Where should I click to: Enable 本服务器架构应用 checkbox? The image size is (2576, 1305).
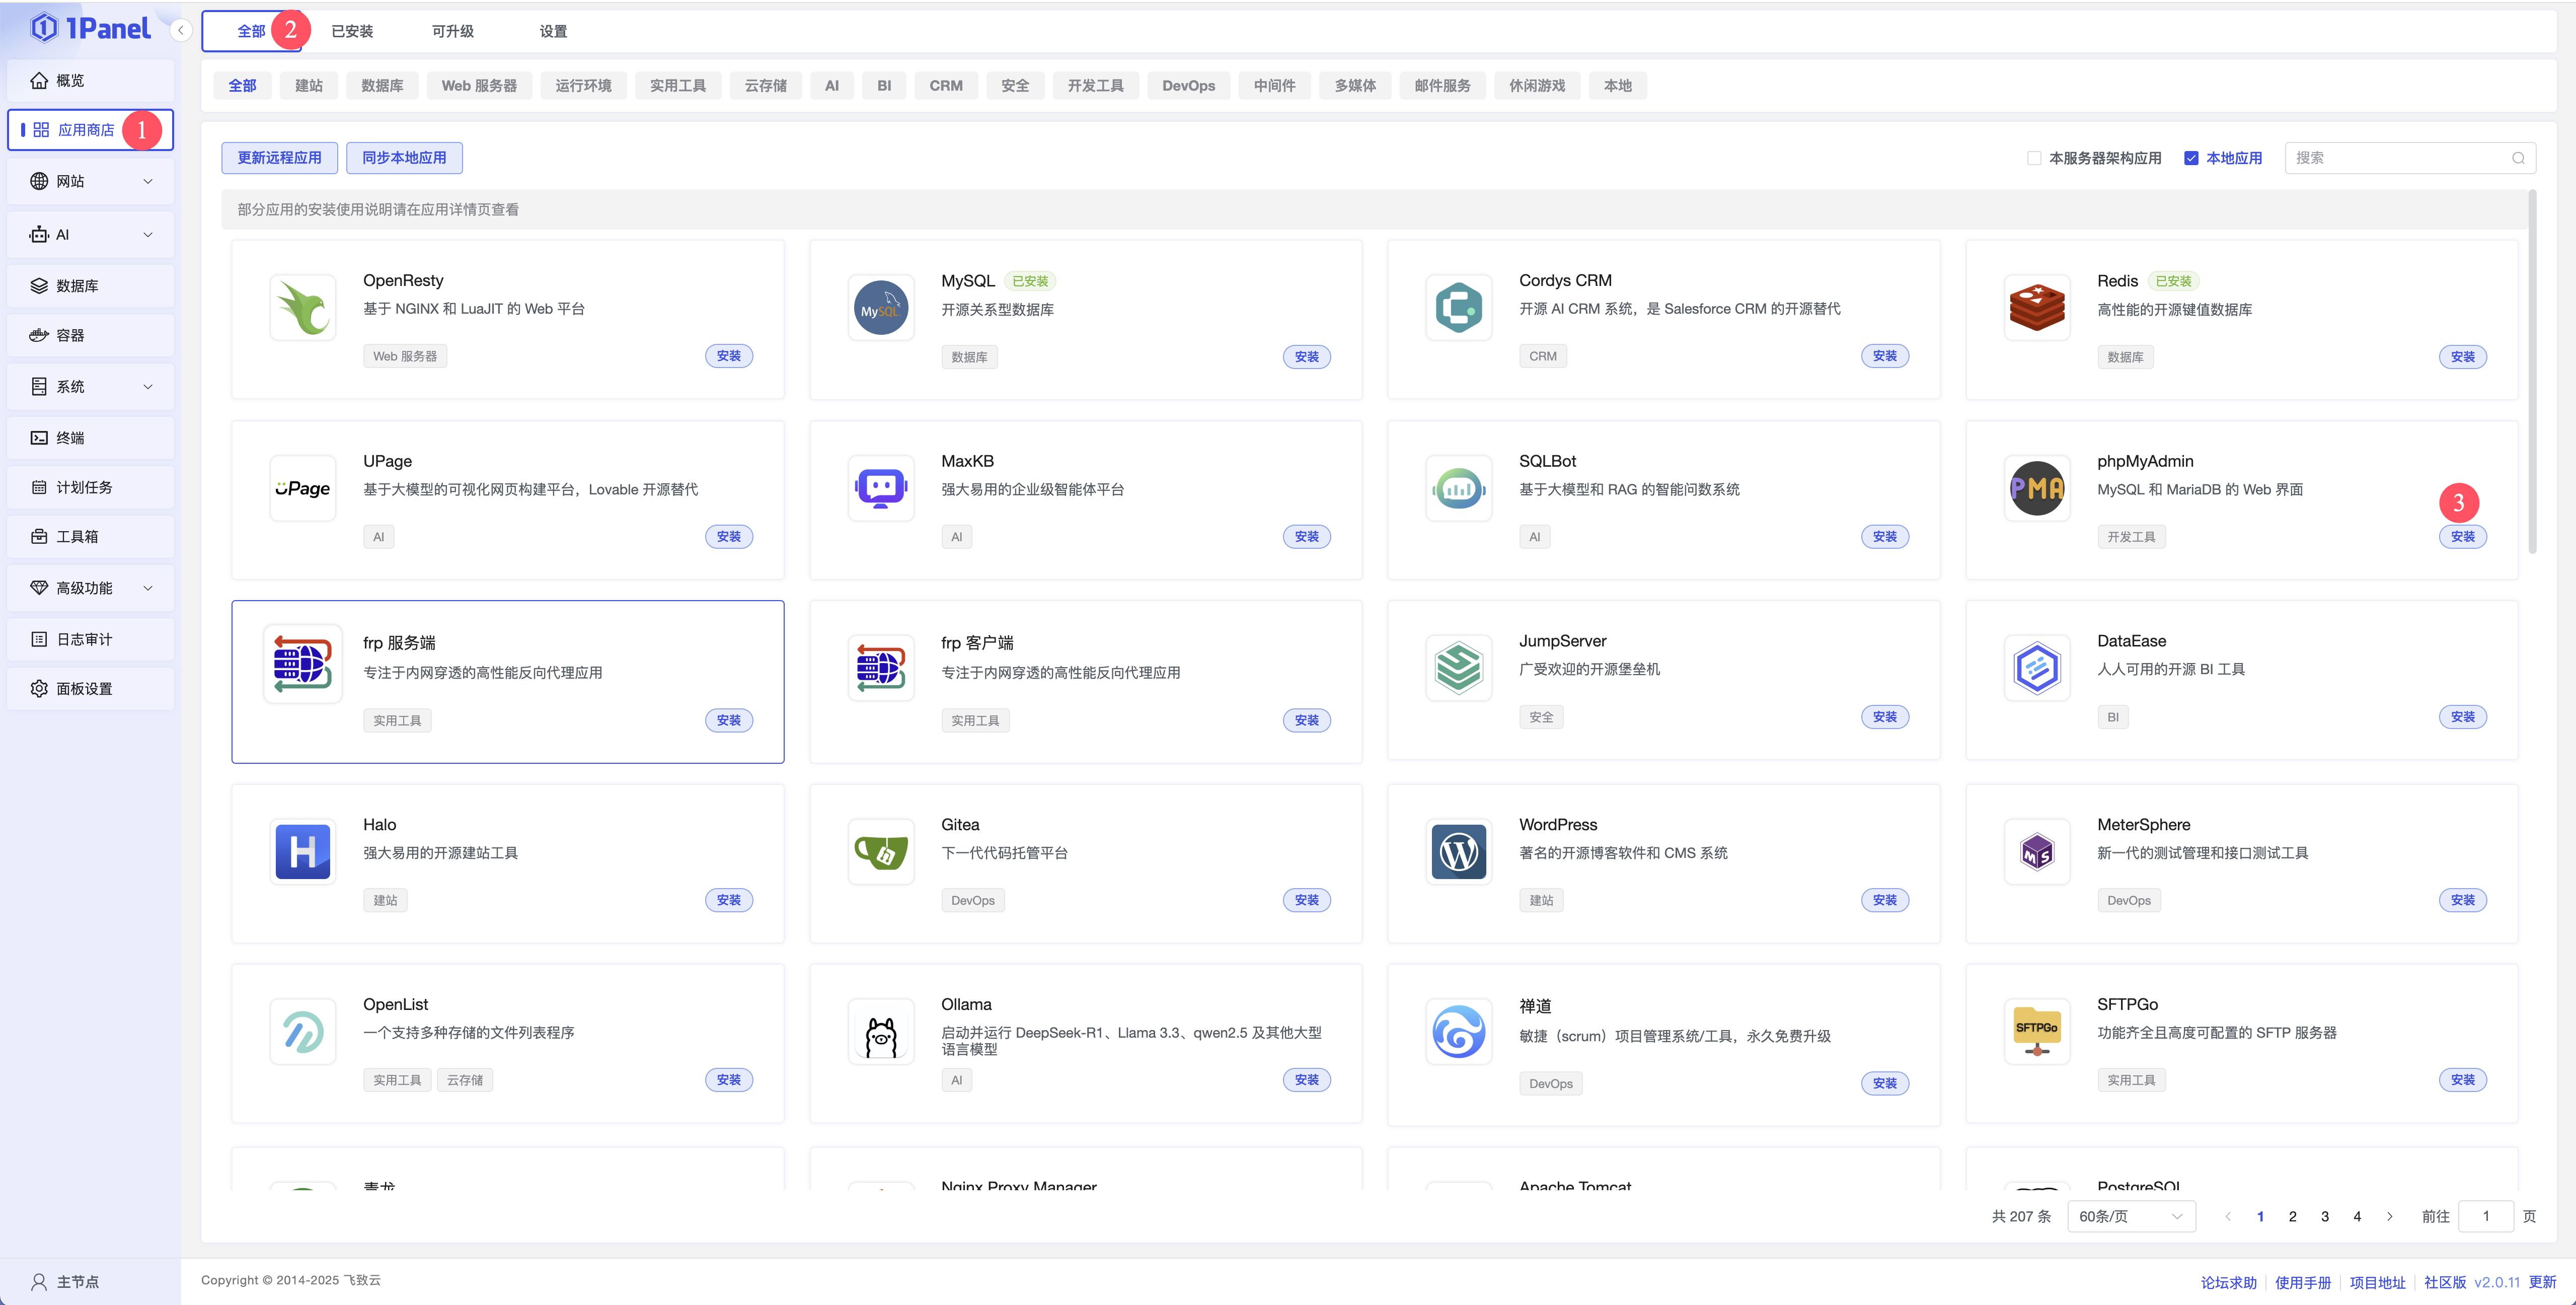click(x=2034, y=158)
